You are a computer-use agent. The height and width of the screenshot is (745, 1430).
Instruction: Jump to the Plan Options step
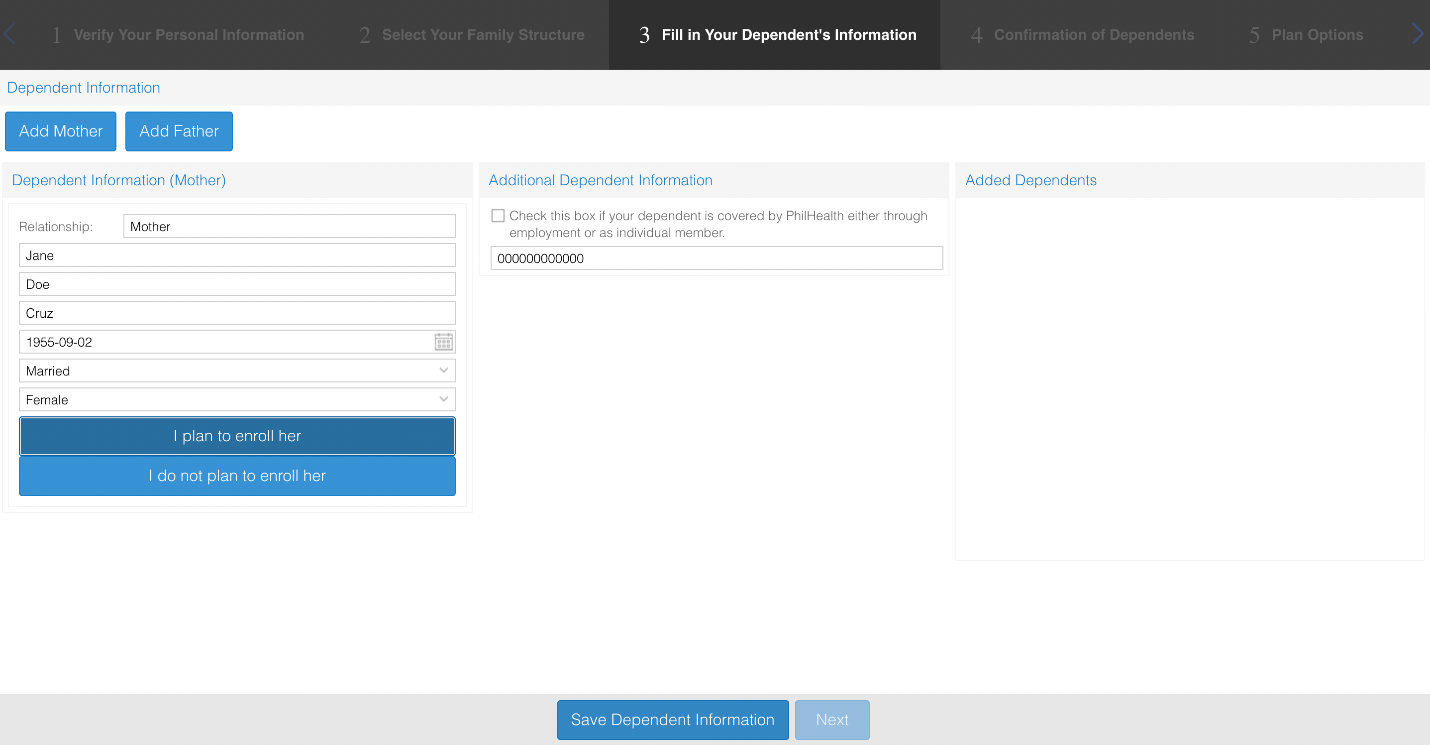[1306, 35]
